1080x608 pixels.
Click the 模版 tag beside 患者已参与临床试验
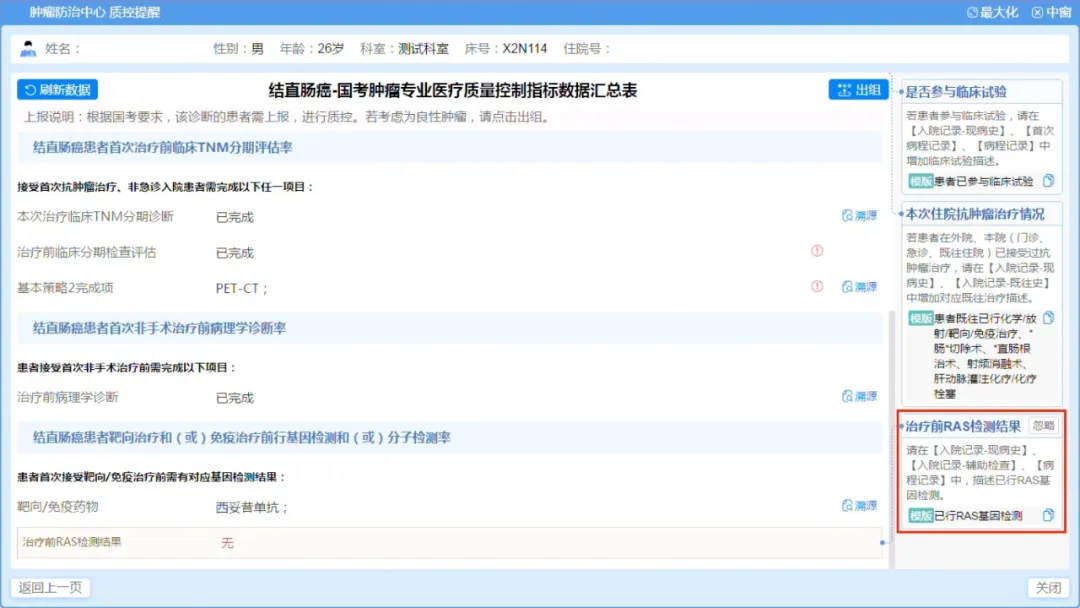point(920,181)
